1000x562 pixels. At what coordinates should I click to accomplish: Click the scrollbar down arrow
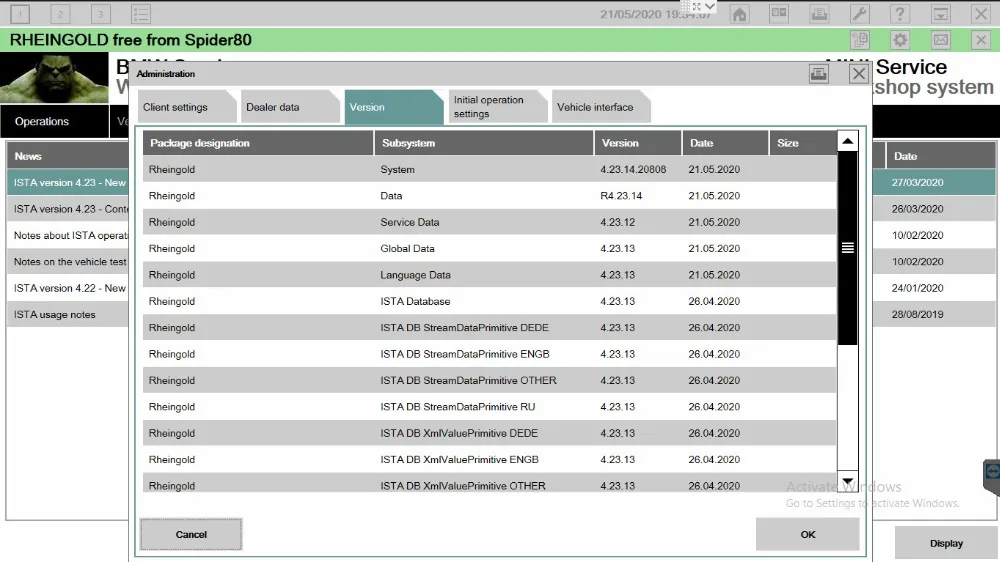848,481
